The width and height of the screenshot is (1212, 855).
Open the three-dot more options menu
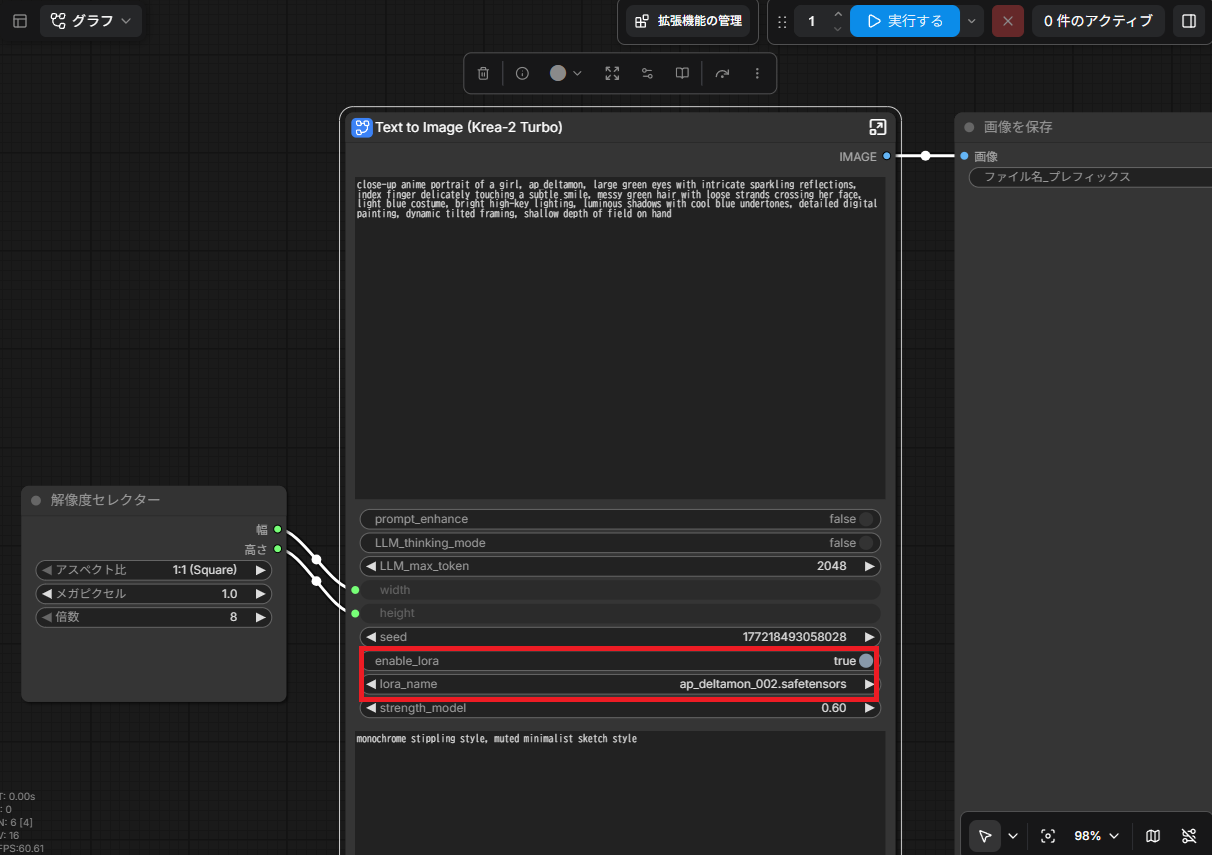(x=757, y=73)
